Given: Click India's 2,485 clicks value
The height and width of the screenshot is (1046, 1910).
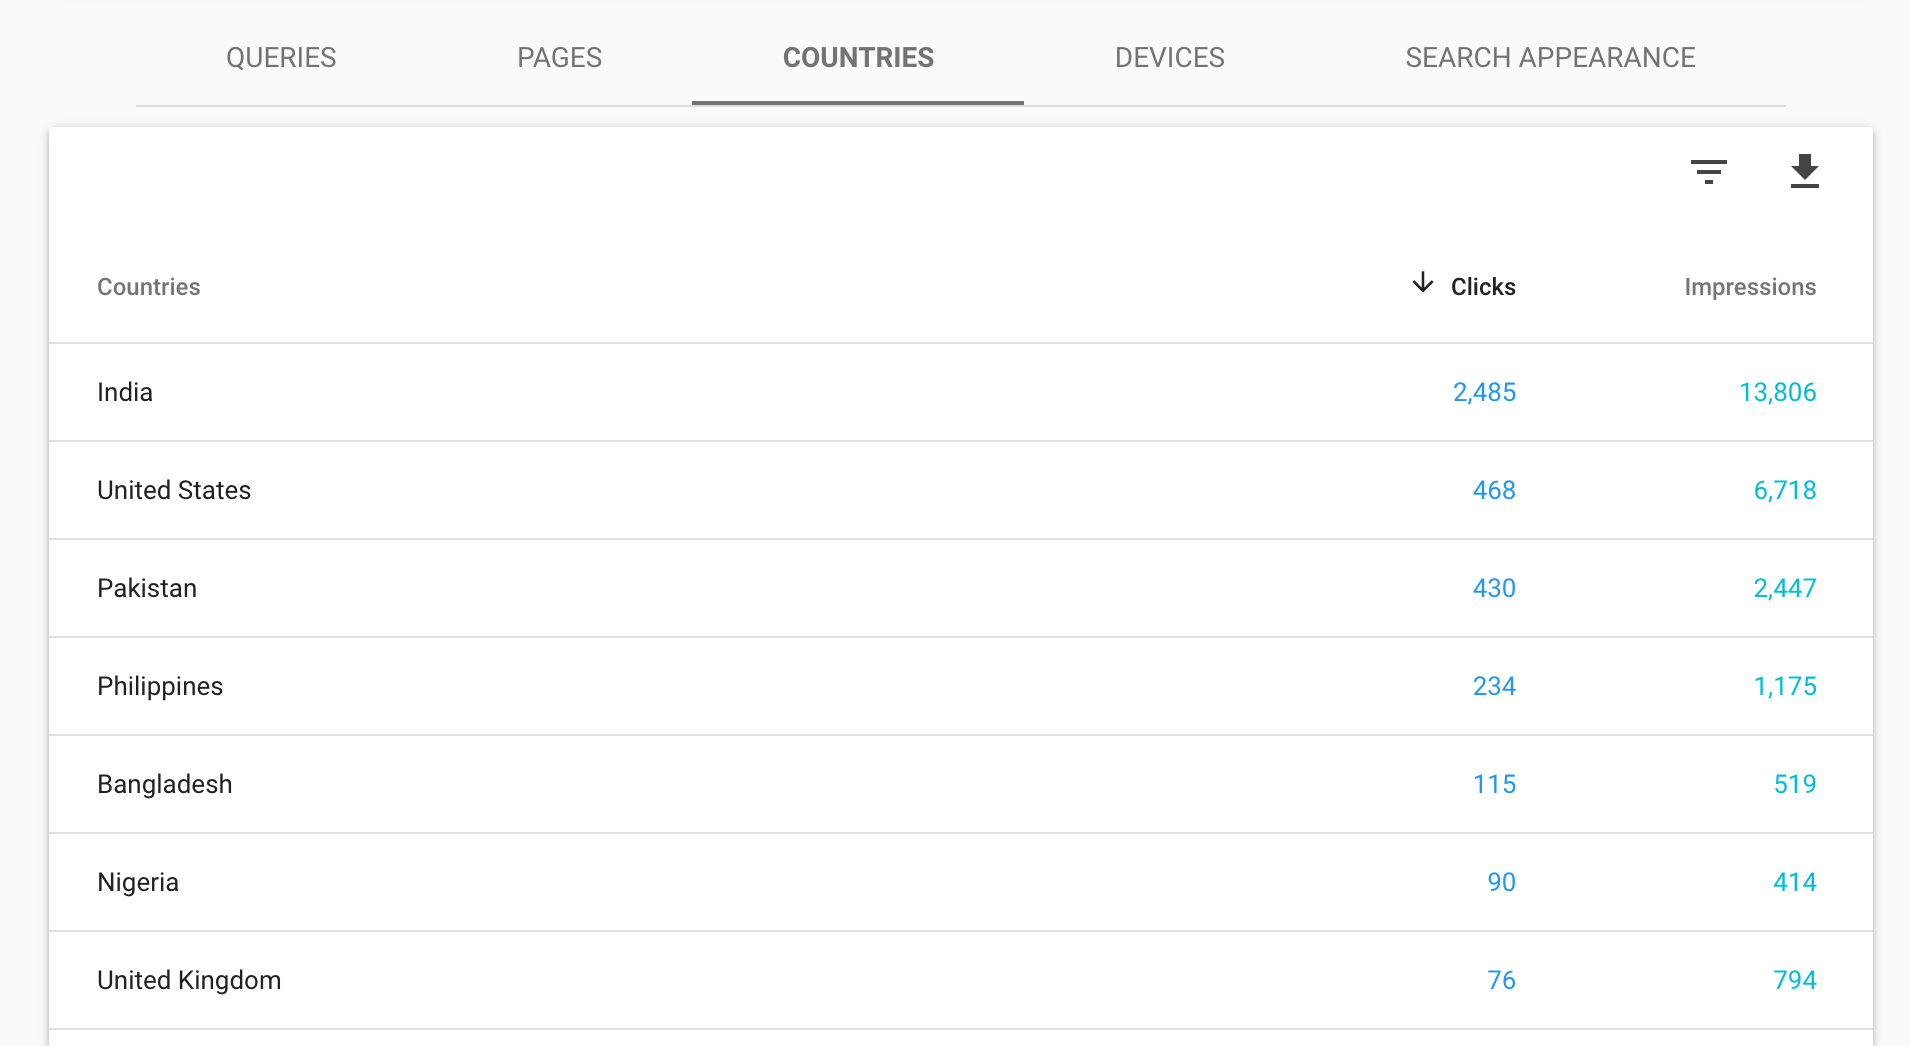Looking at the screenshot, I should (1484, 392).
